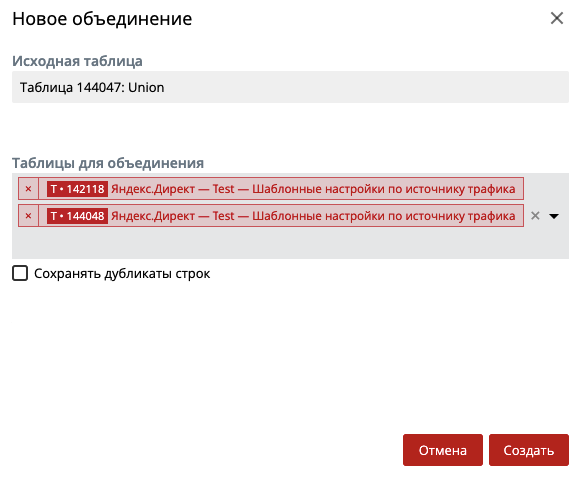Click empty area in Таблицы для объединения field
Viewport: 578px width, 479px height.
click(x=290, y=243)
